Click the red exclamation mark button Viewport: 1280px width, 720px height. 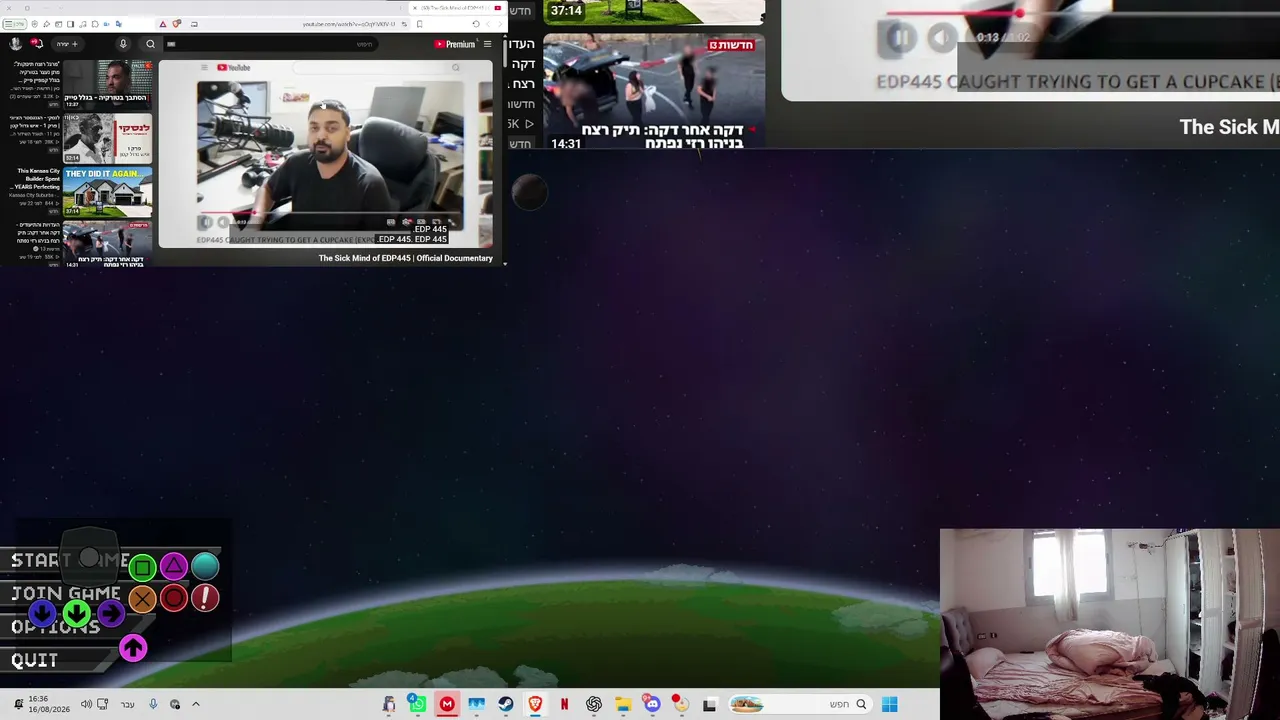205,598
